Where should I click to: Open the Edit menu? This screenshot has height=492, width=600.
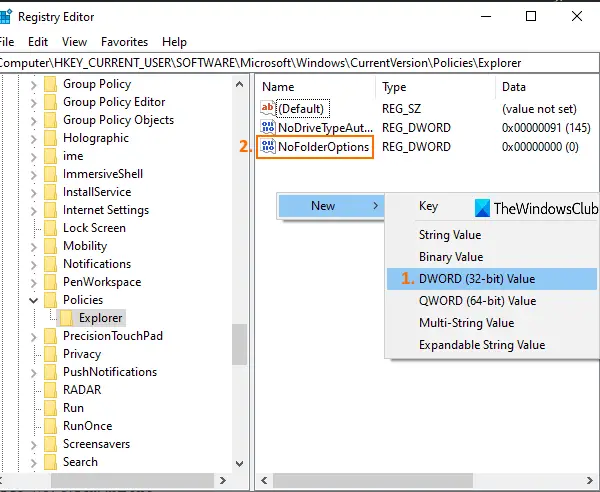pyautogui.click(x=38, y=41)
